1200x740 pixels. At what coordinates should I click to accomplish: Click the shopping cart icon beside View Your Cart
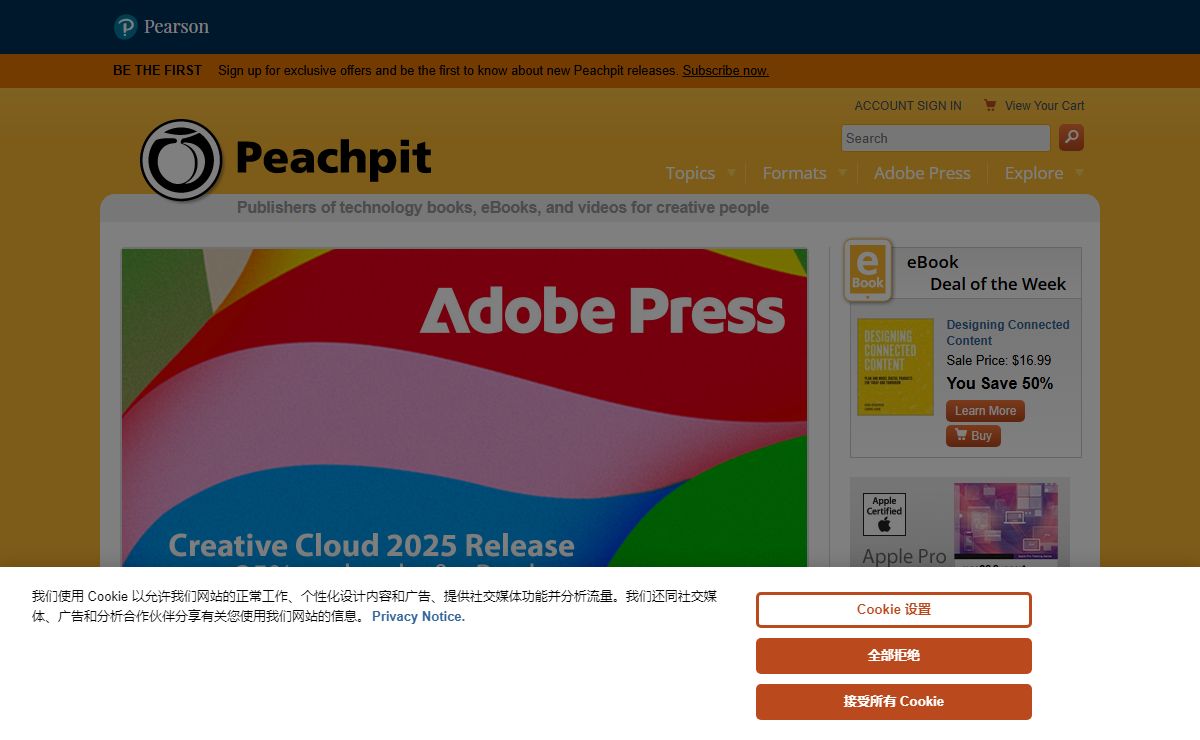point(990,105)
